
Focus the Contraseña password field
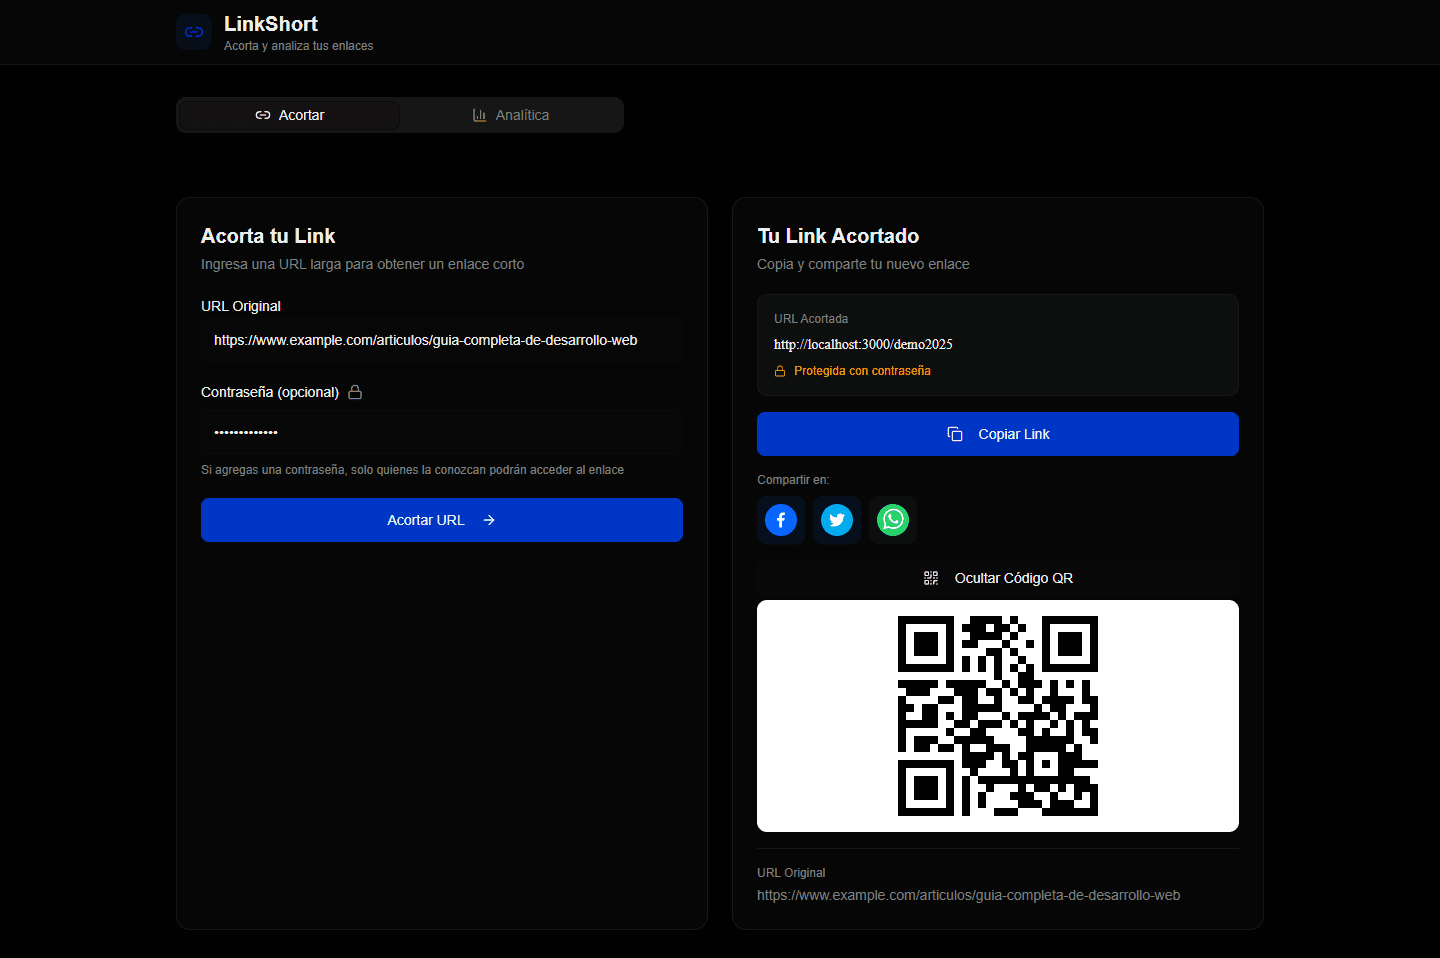[442, 432]
